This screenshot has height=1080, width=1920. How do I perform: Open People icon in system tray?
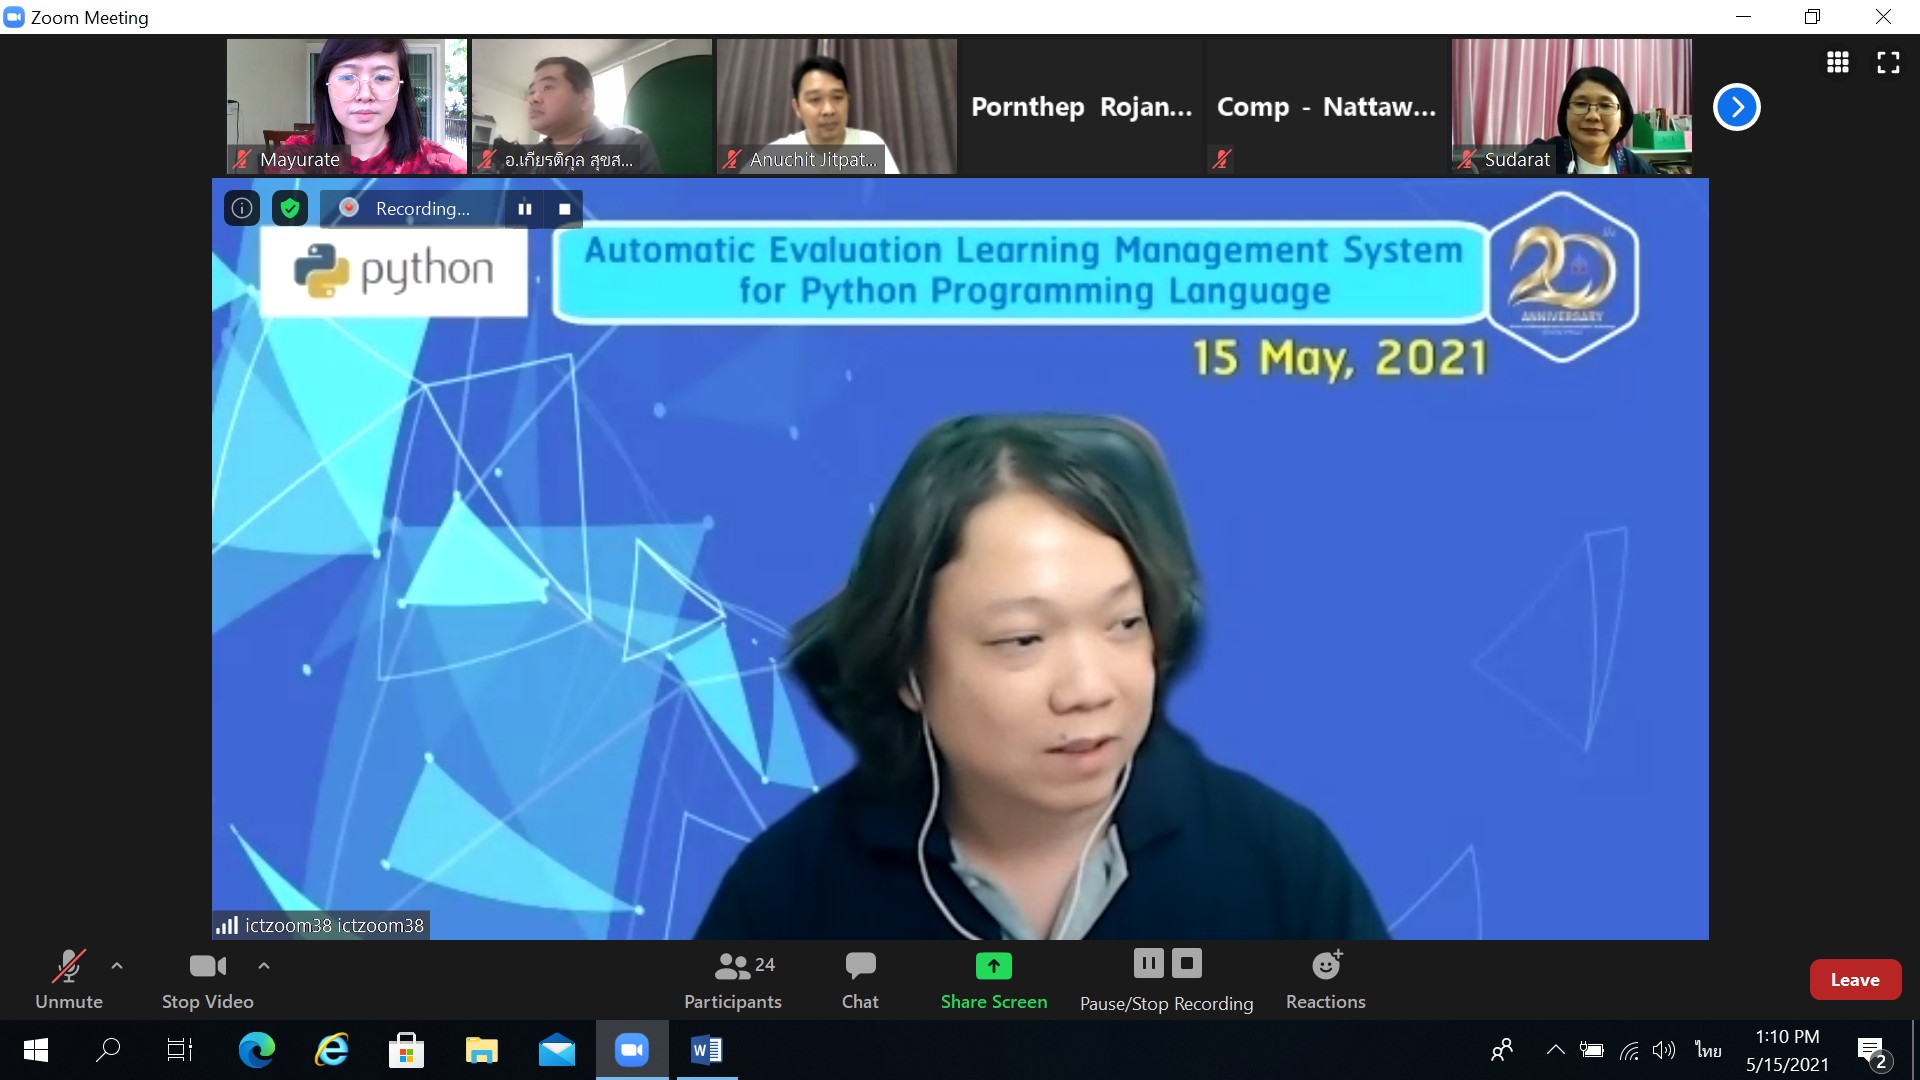1501,1050
